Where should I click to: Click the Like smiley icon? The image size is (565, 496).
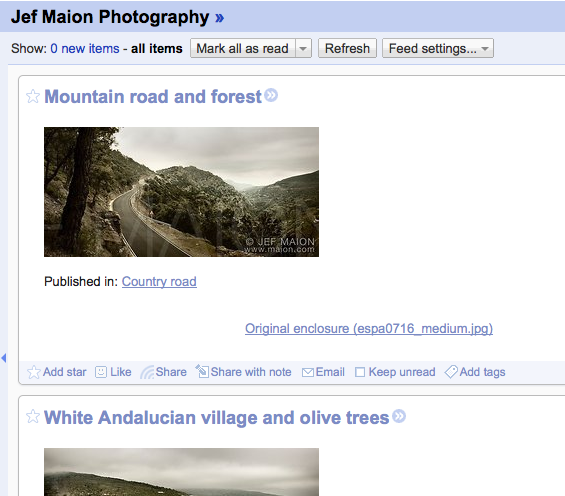coord(101,372)
